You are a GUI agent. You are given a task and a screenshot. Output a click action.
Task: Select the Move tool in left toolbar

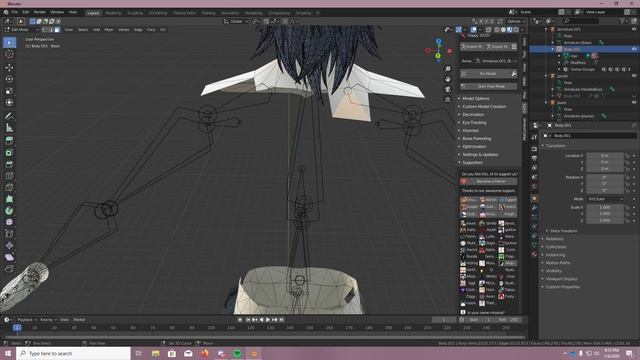[x=9, y=67]
